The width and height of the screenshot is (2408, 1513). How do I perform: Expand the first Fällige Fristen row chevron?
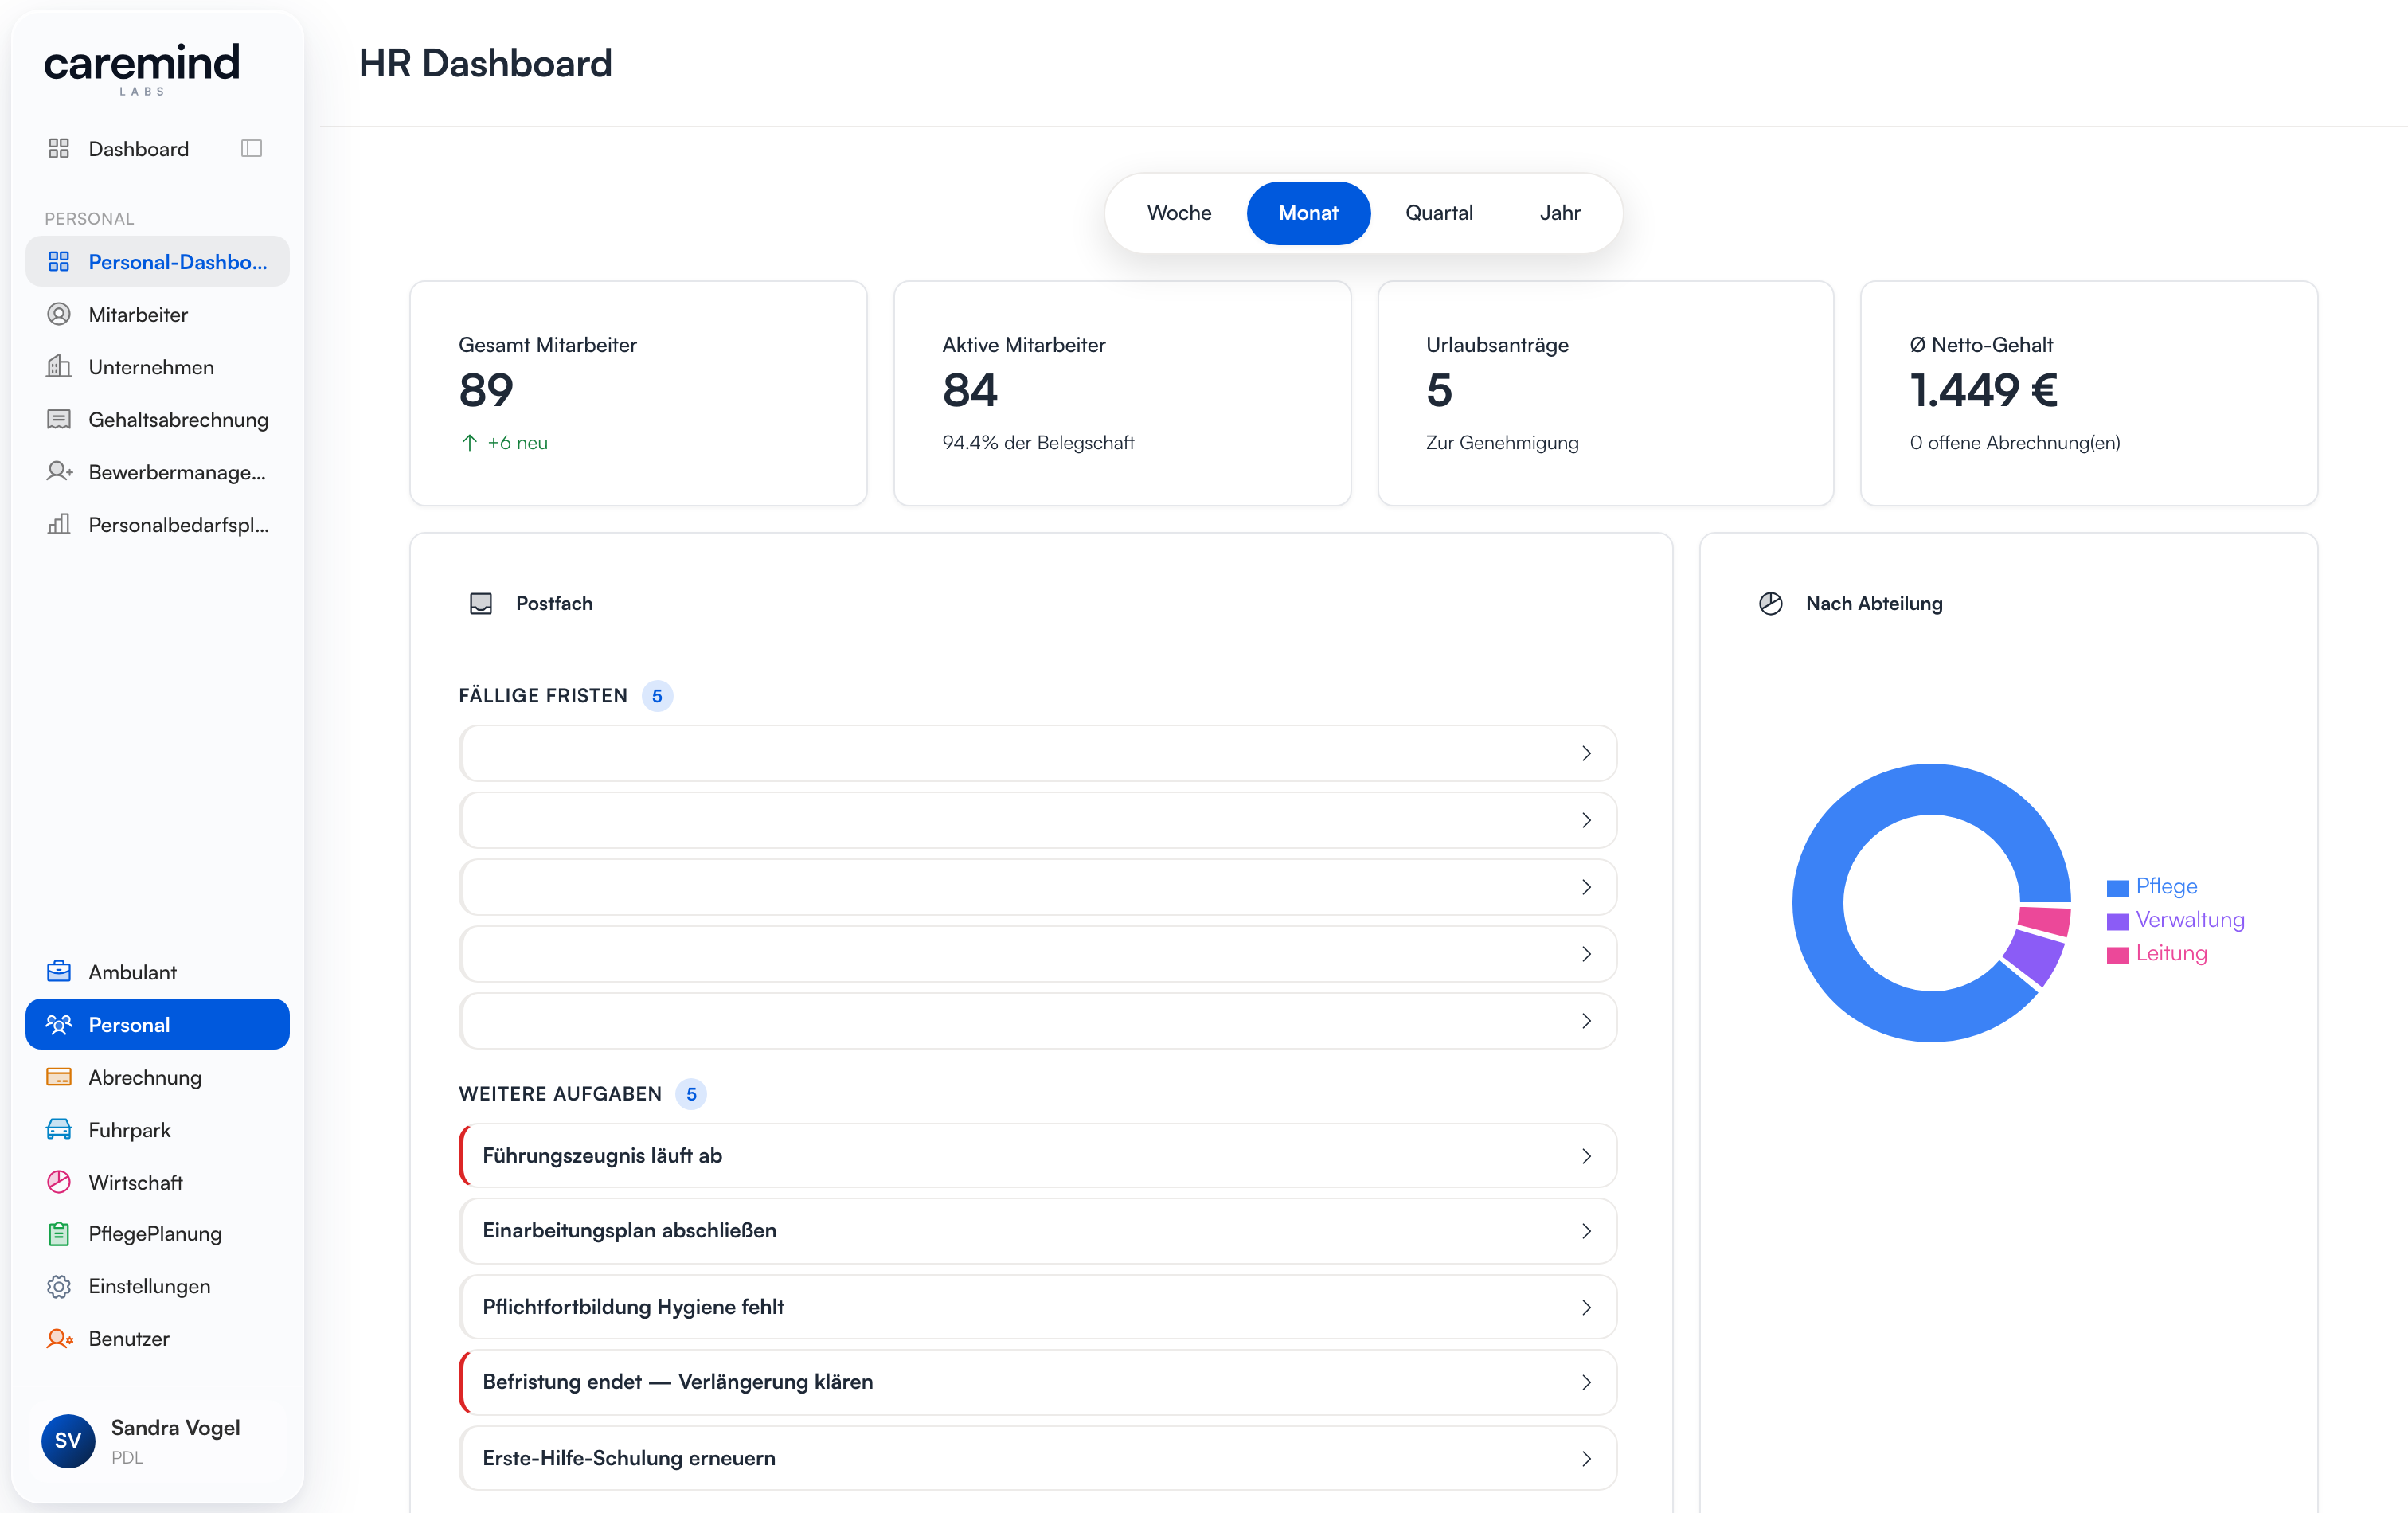1586,753
